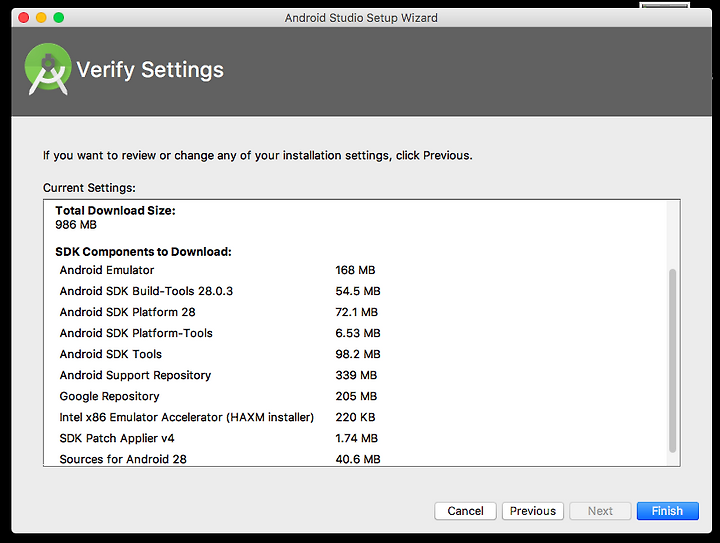Click the 205 MB size value

tap(356, 396)
